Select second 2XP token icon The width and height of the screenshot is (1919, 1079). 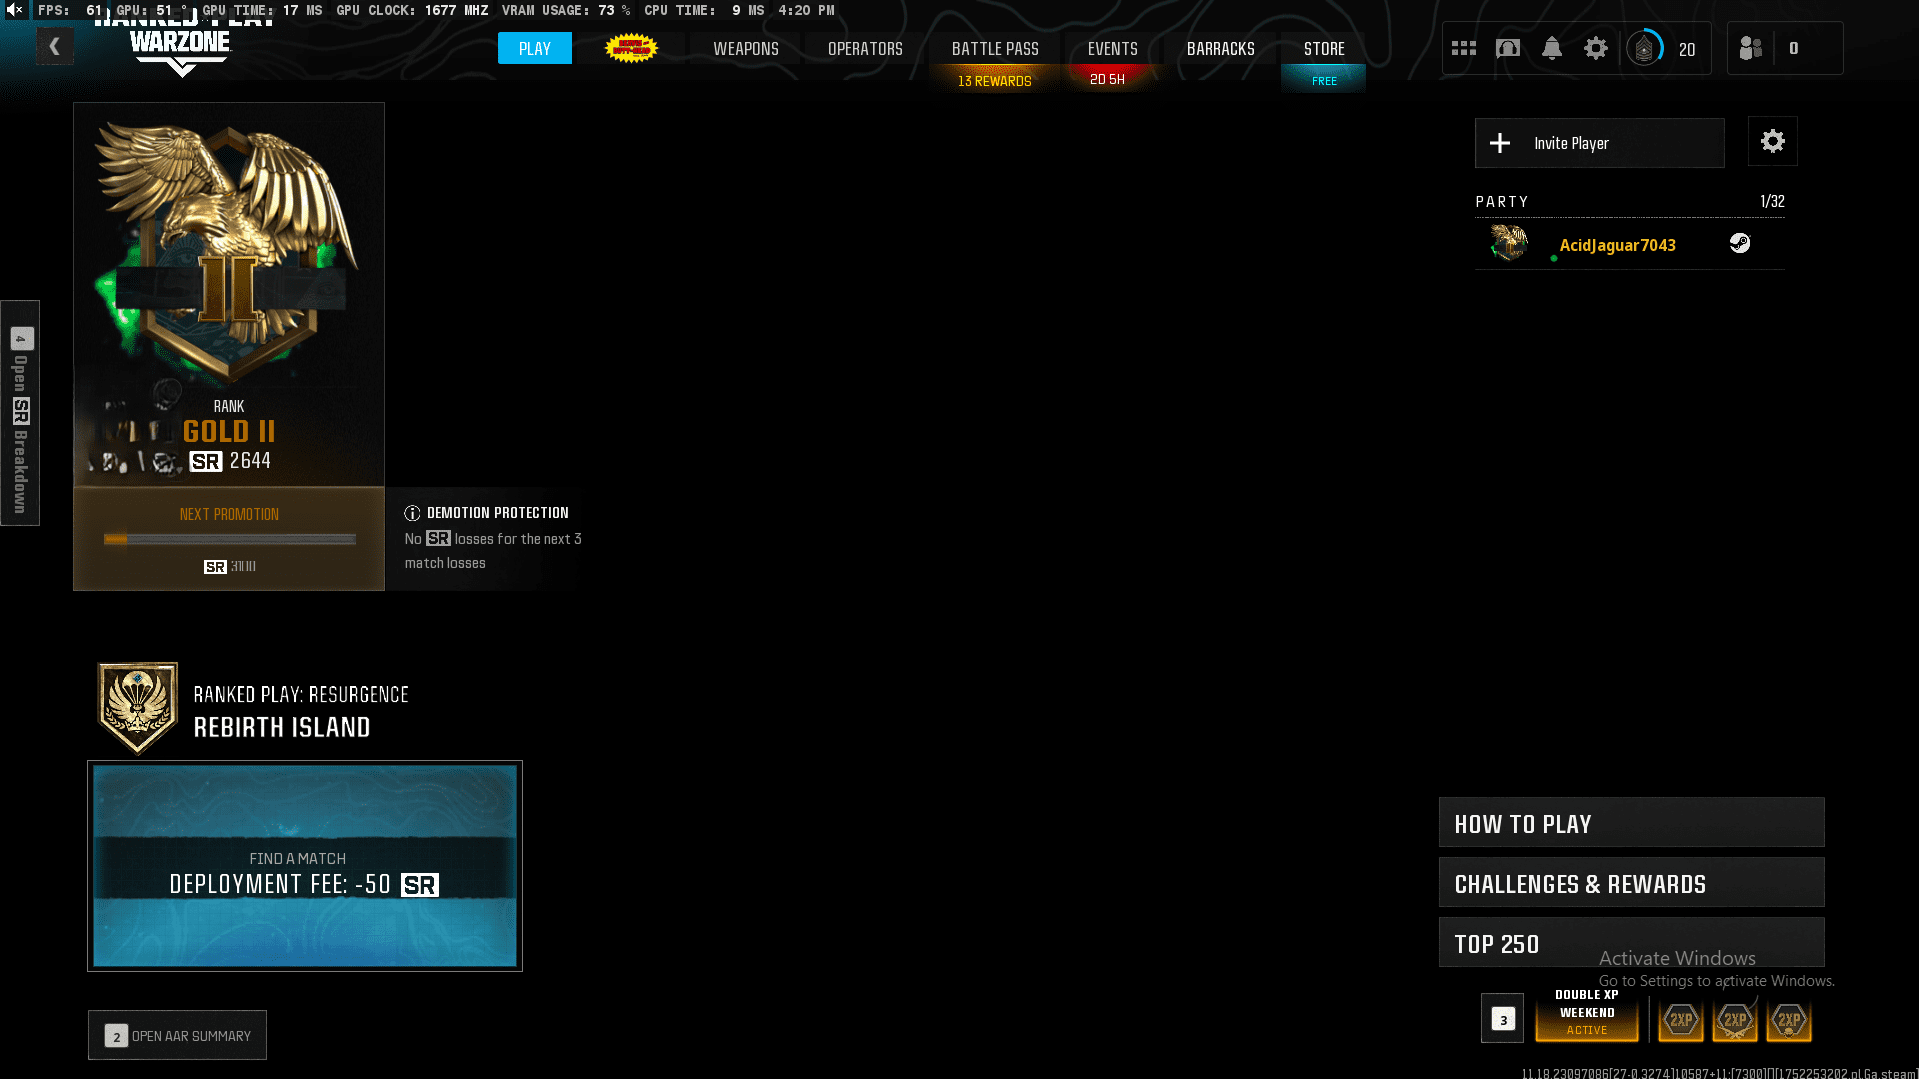click(x=1735, y=1020)
